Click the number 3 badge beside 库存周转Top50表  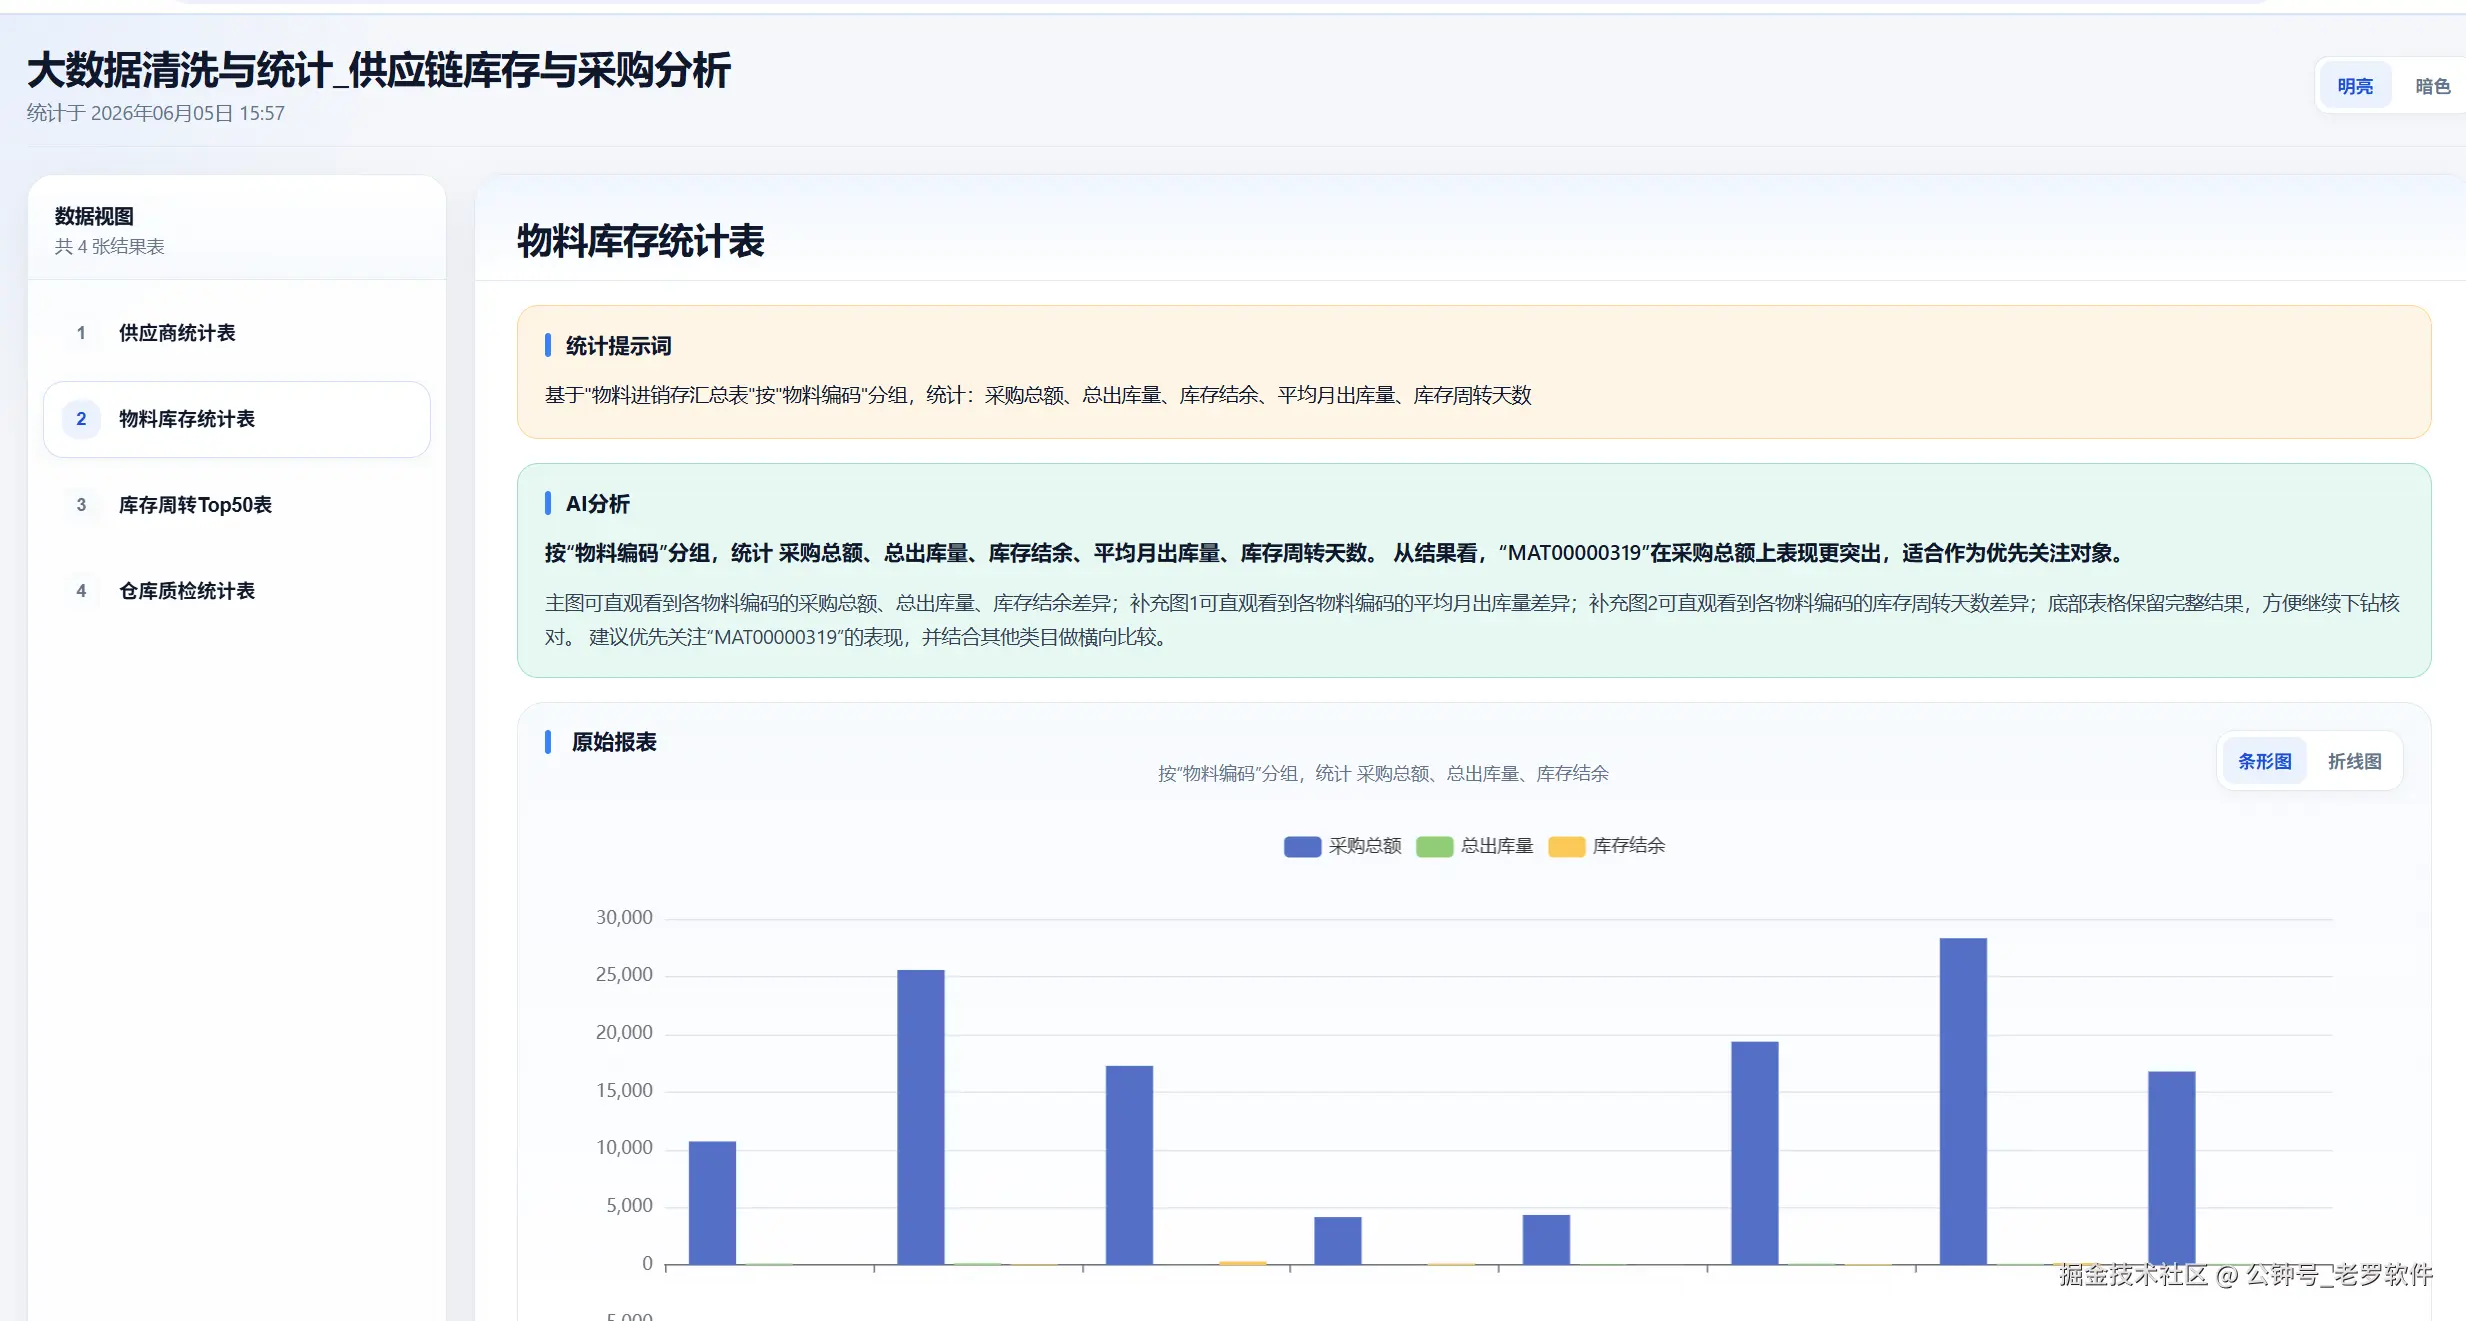click(x=81, y=505)
